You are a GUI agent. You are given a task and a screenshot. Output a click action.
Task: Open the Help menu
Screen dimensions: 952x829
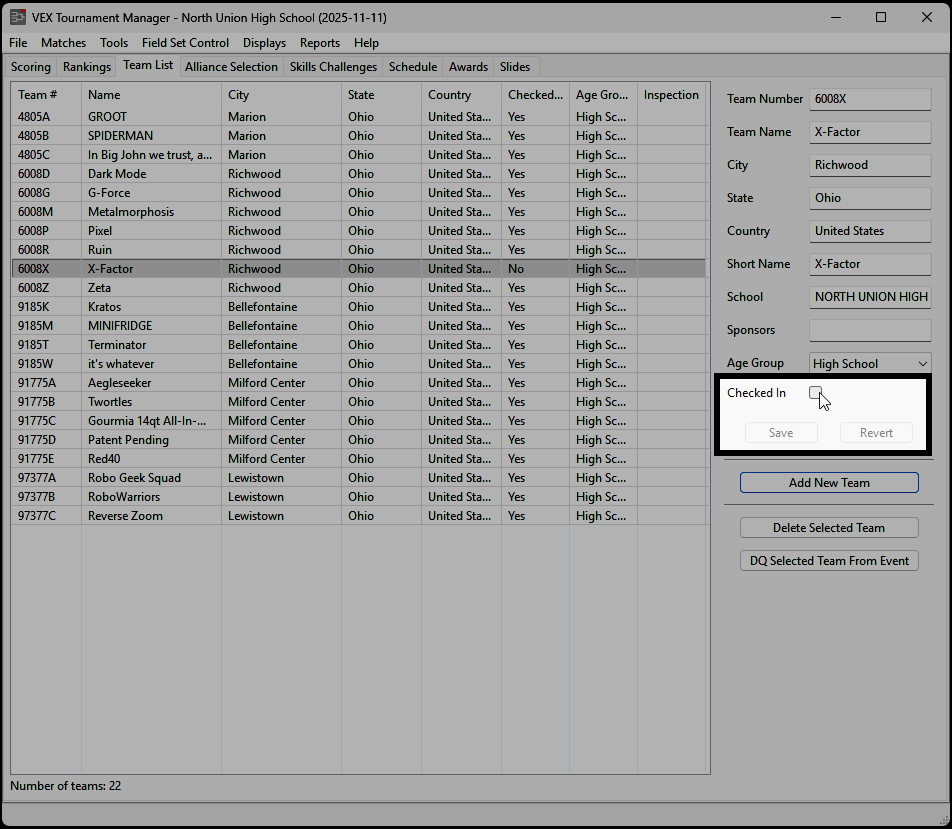click(x=366, y=43)
